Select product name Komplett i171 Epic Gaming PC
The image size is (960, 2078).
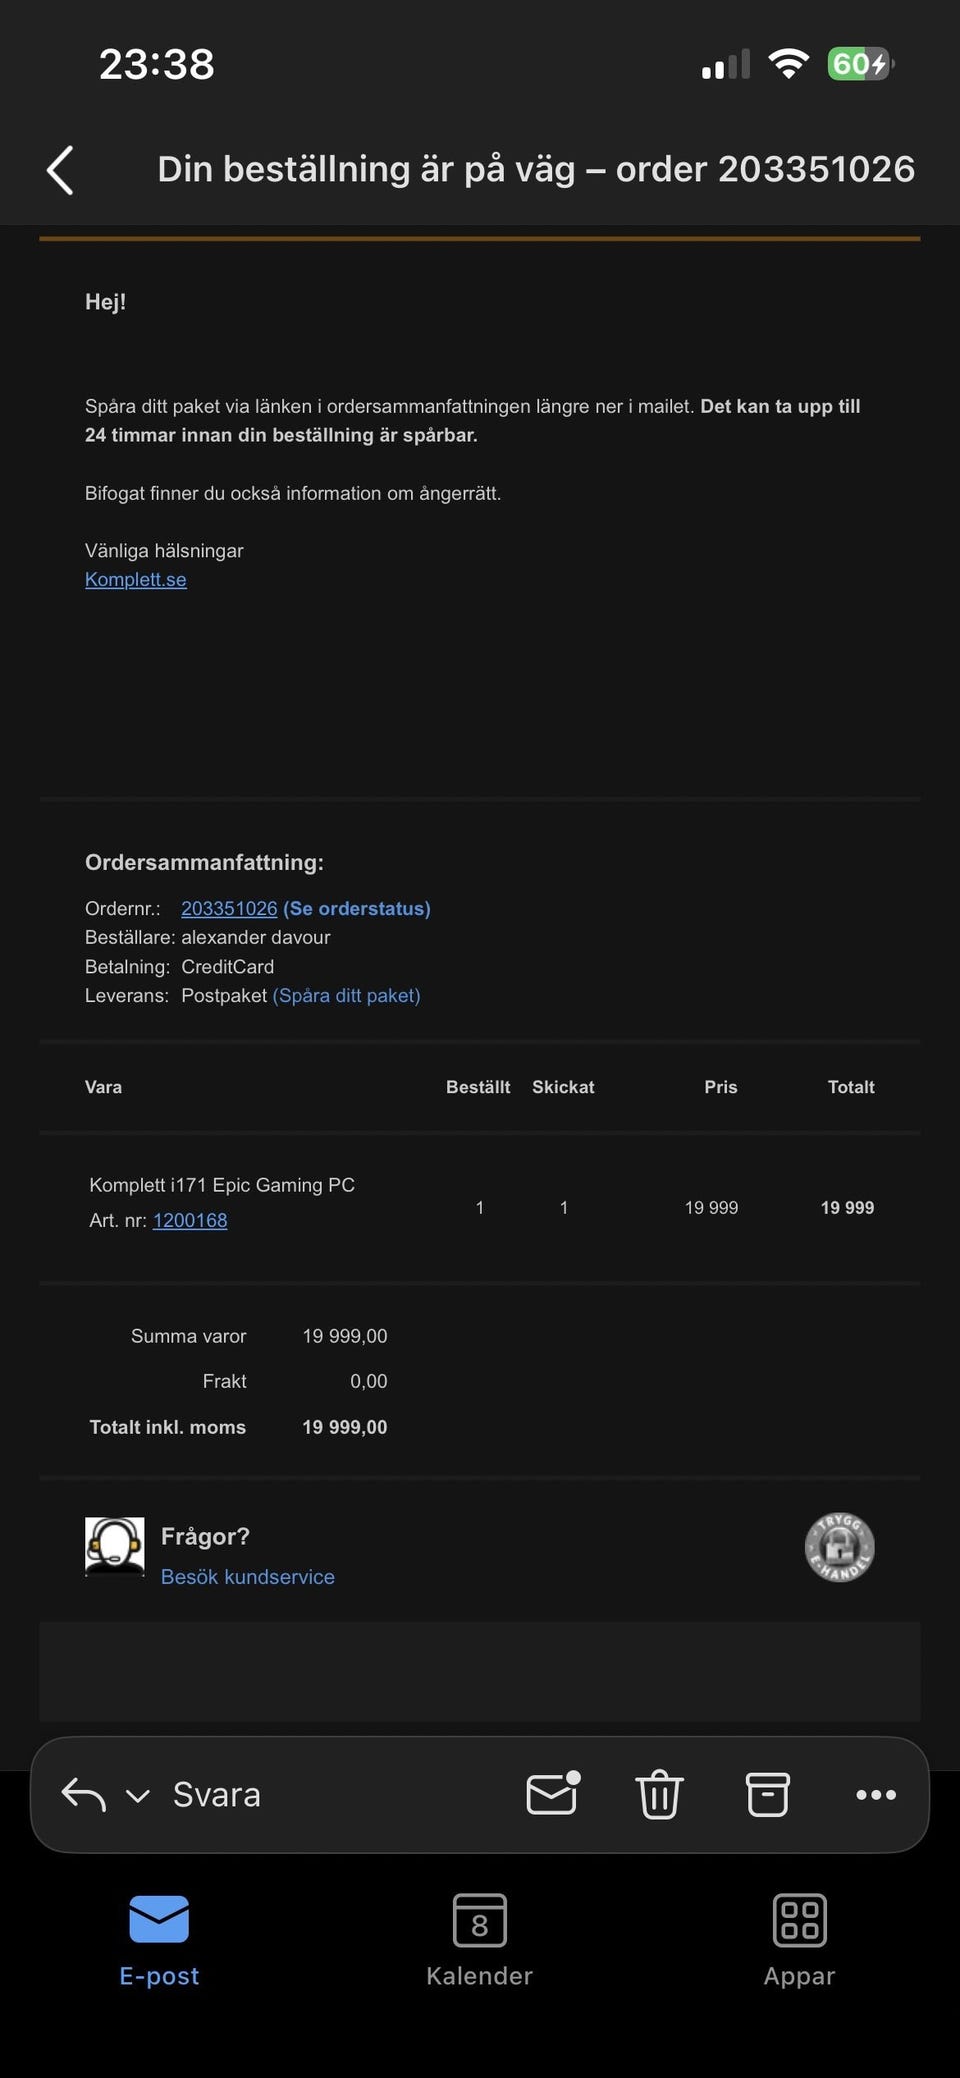[x=222, y=1185]
